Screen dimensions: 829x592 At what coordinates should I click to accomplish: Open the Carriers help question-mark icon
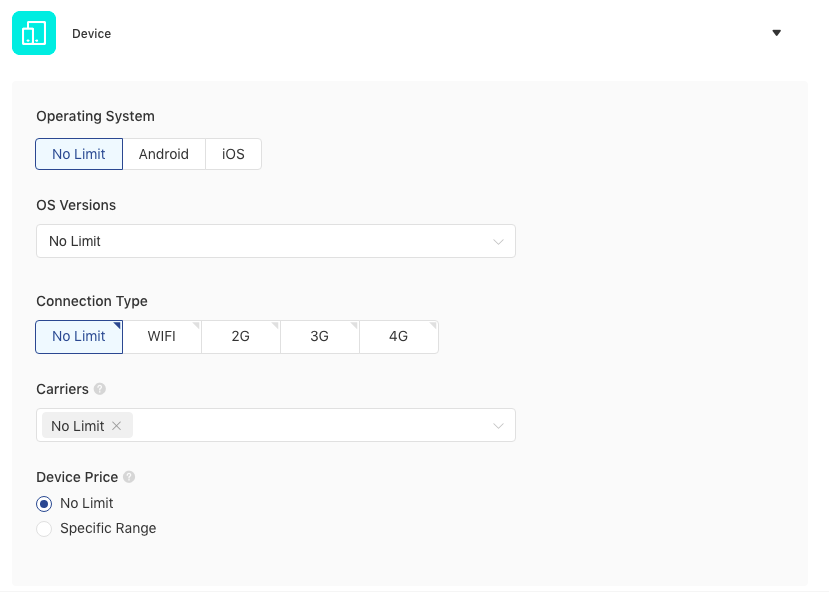point(100,389)
